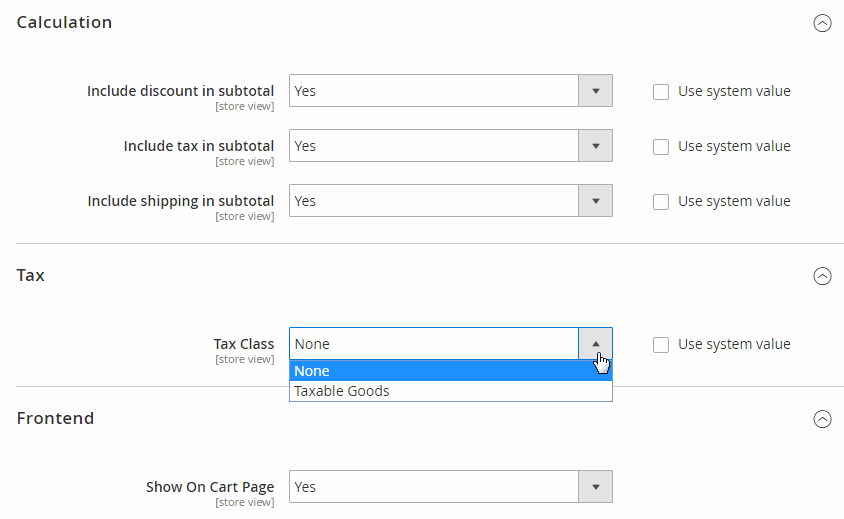The image size is (844, 519).
Task: Enable Use system value for Tax Class
Action: [x=661, y=344]
